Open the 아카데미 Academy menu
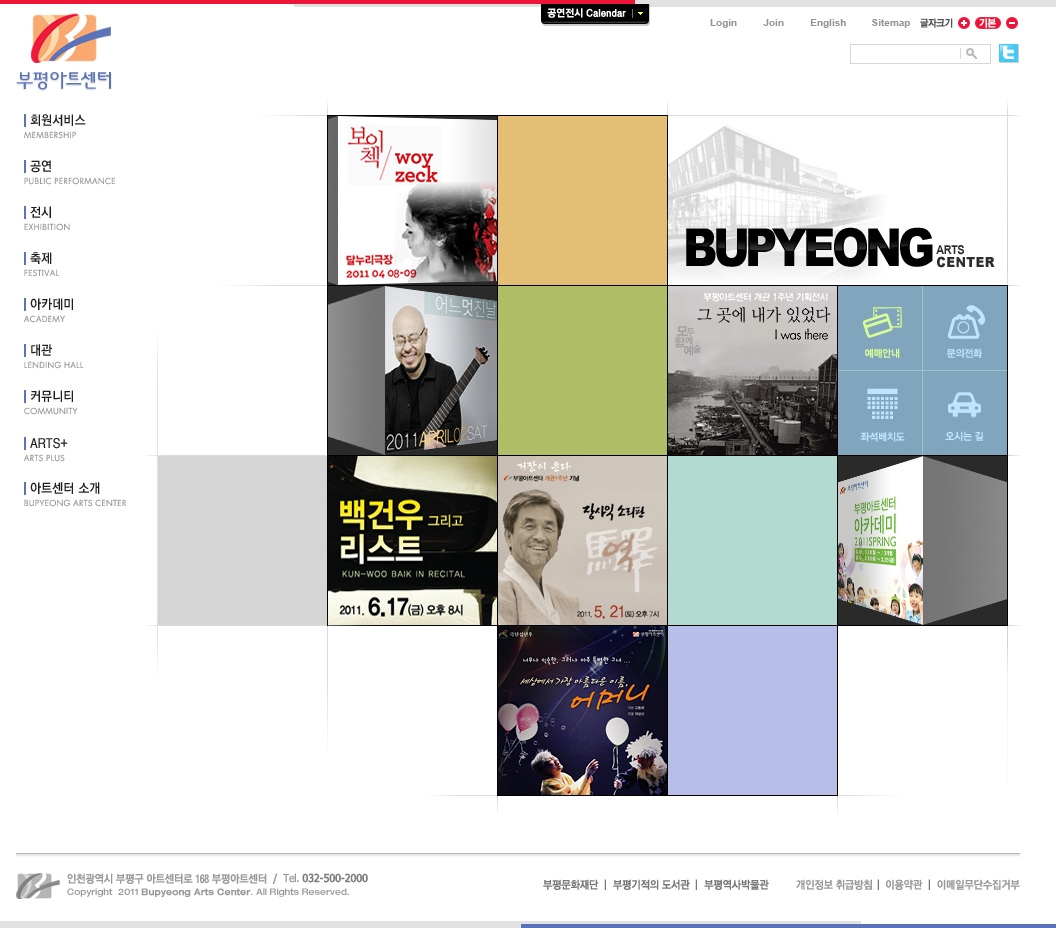 coord(48,310)
